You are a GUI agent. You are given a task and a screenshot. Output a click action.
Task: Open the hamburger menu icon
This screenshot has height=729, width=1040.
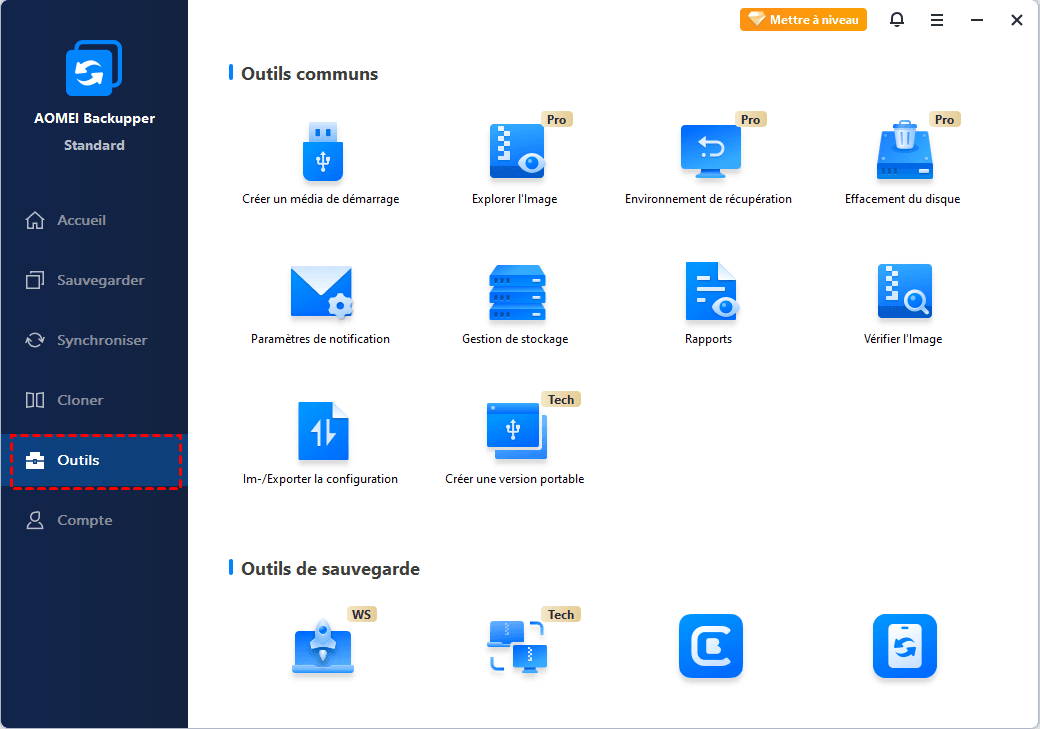tap(937, 20)
